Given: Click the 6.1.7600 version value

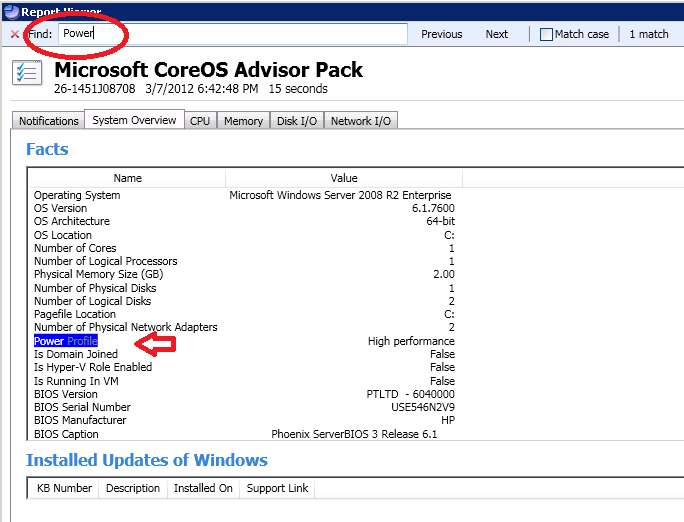Looking at the screenshot, I should [x=433, y=208].
